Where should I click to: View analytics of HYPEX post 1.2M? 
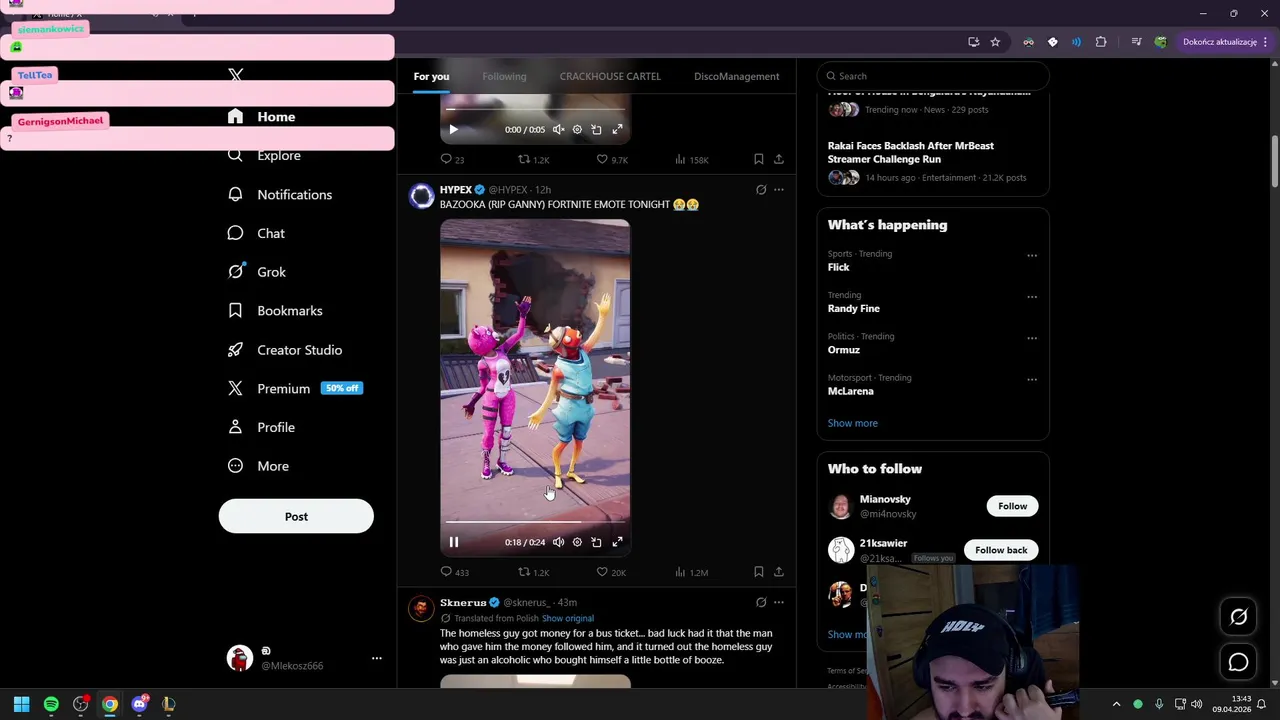[x=691, y=572]
